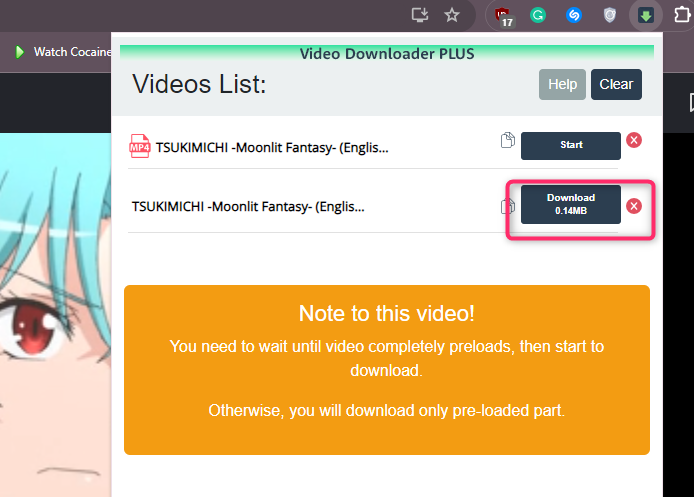
Task: Click the green play favicon on the tab
Action: click(x=19, y=52)
